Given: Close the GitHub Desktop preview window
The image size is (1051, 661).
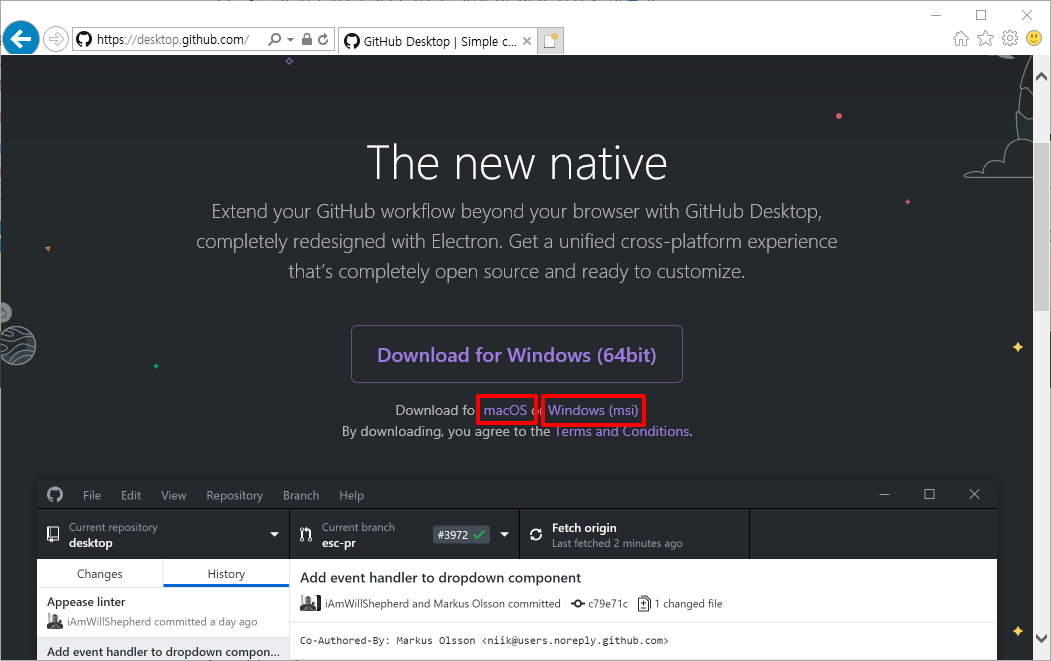Looking at the screenshot, I should 975,494.
